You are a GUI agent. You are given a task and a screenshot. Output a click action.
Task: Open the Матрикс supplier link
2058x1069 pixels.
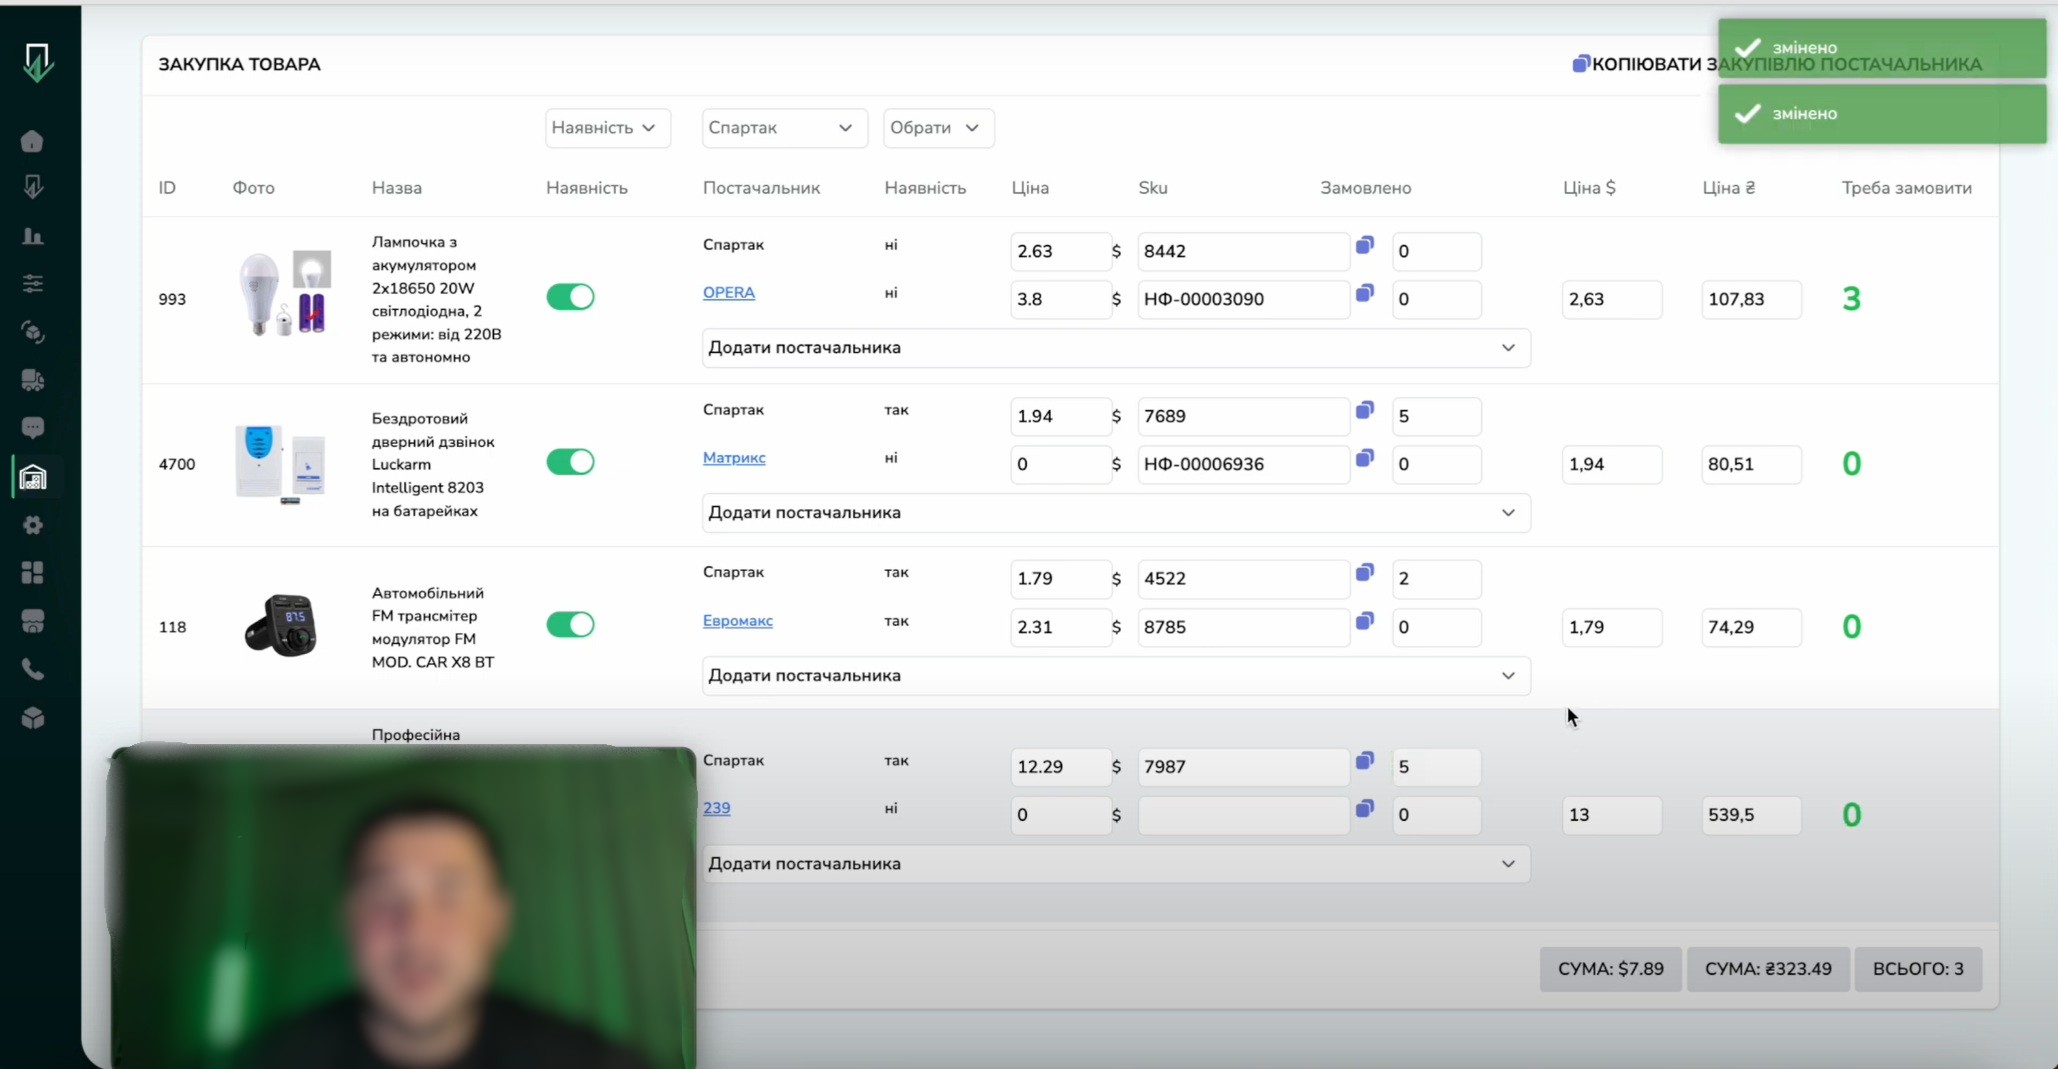(734, 458)
